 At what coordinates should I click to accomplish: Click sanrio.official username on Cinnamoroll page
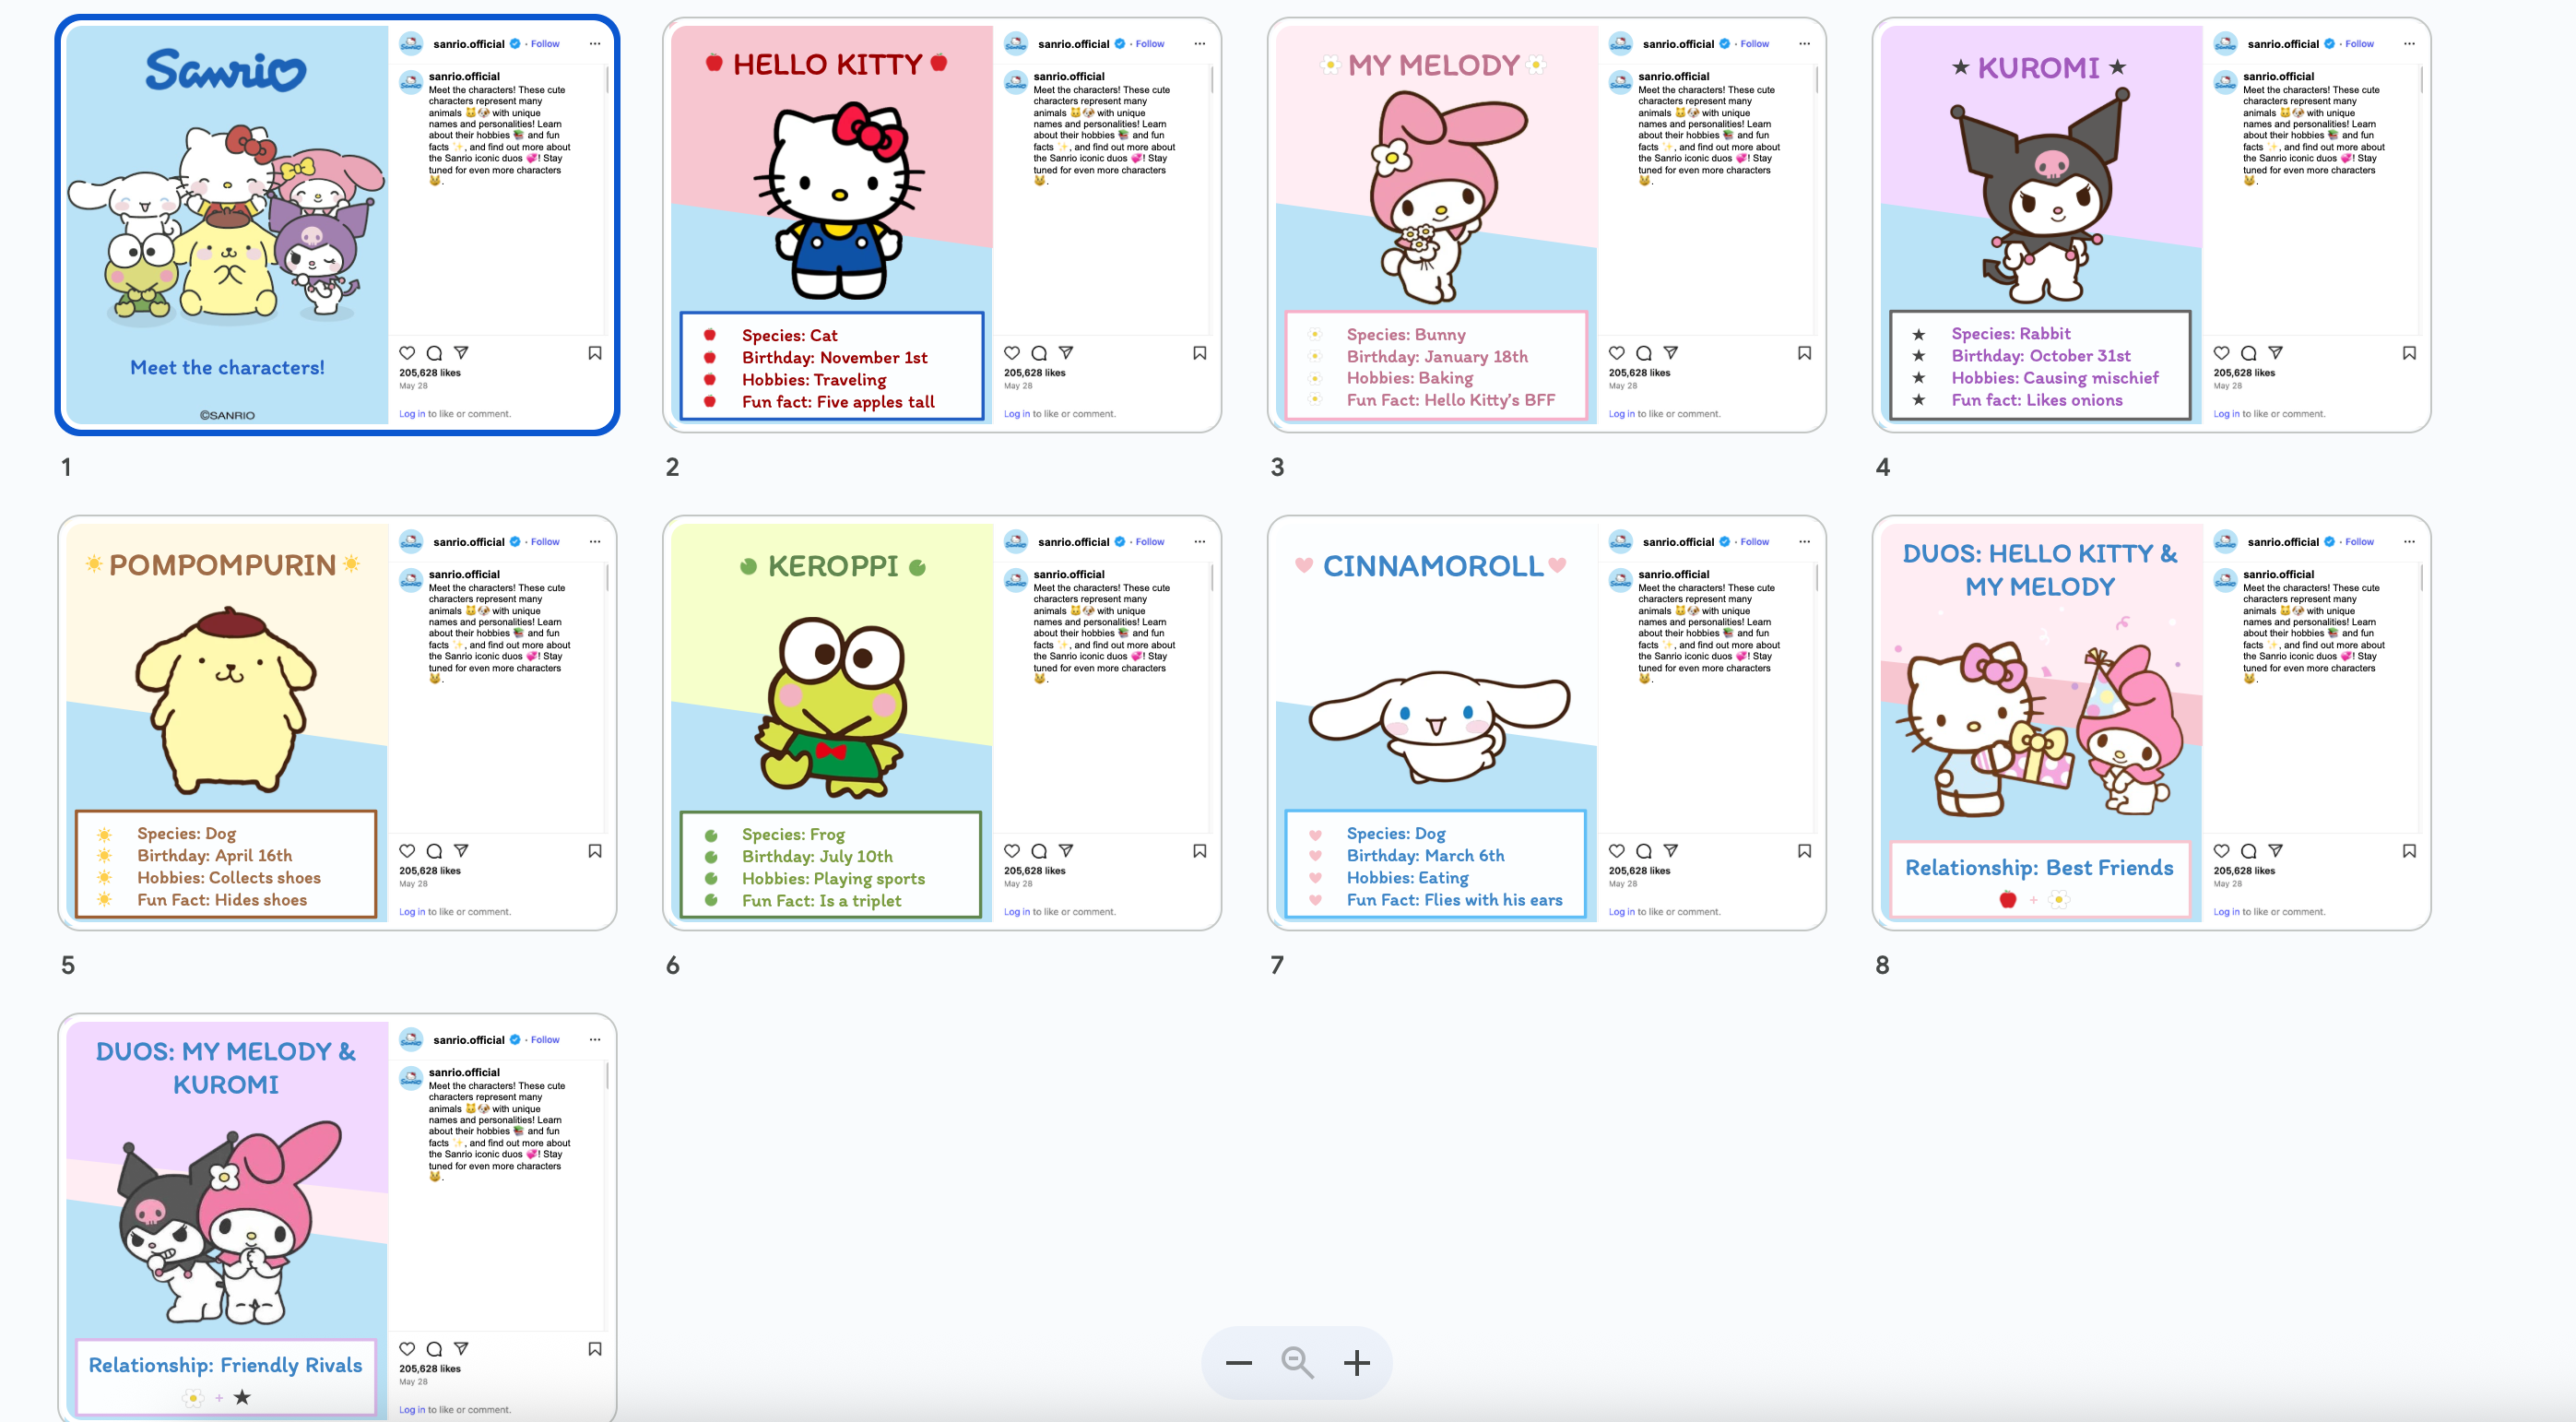click(x=1677, y=542)
